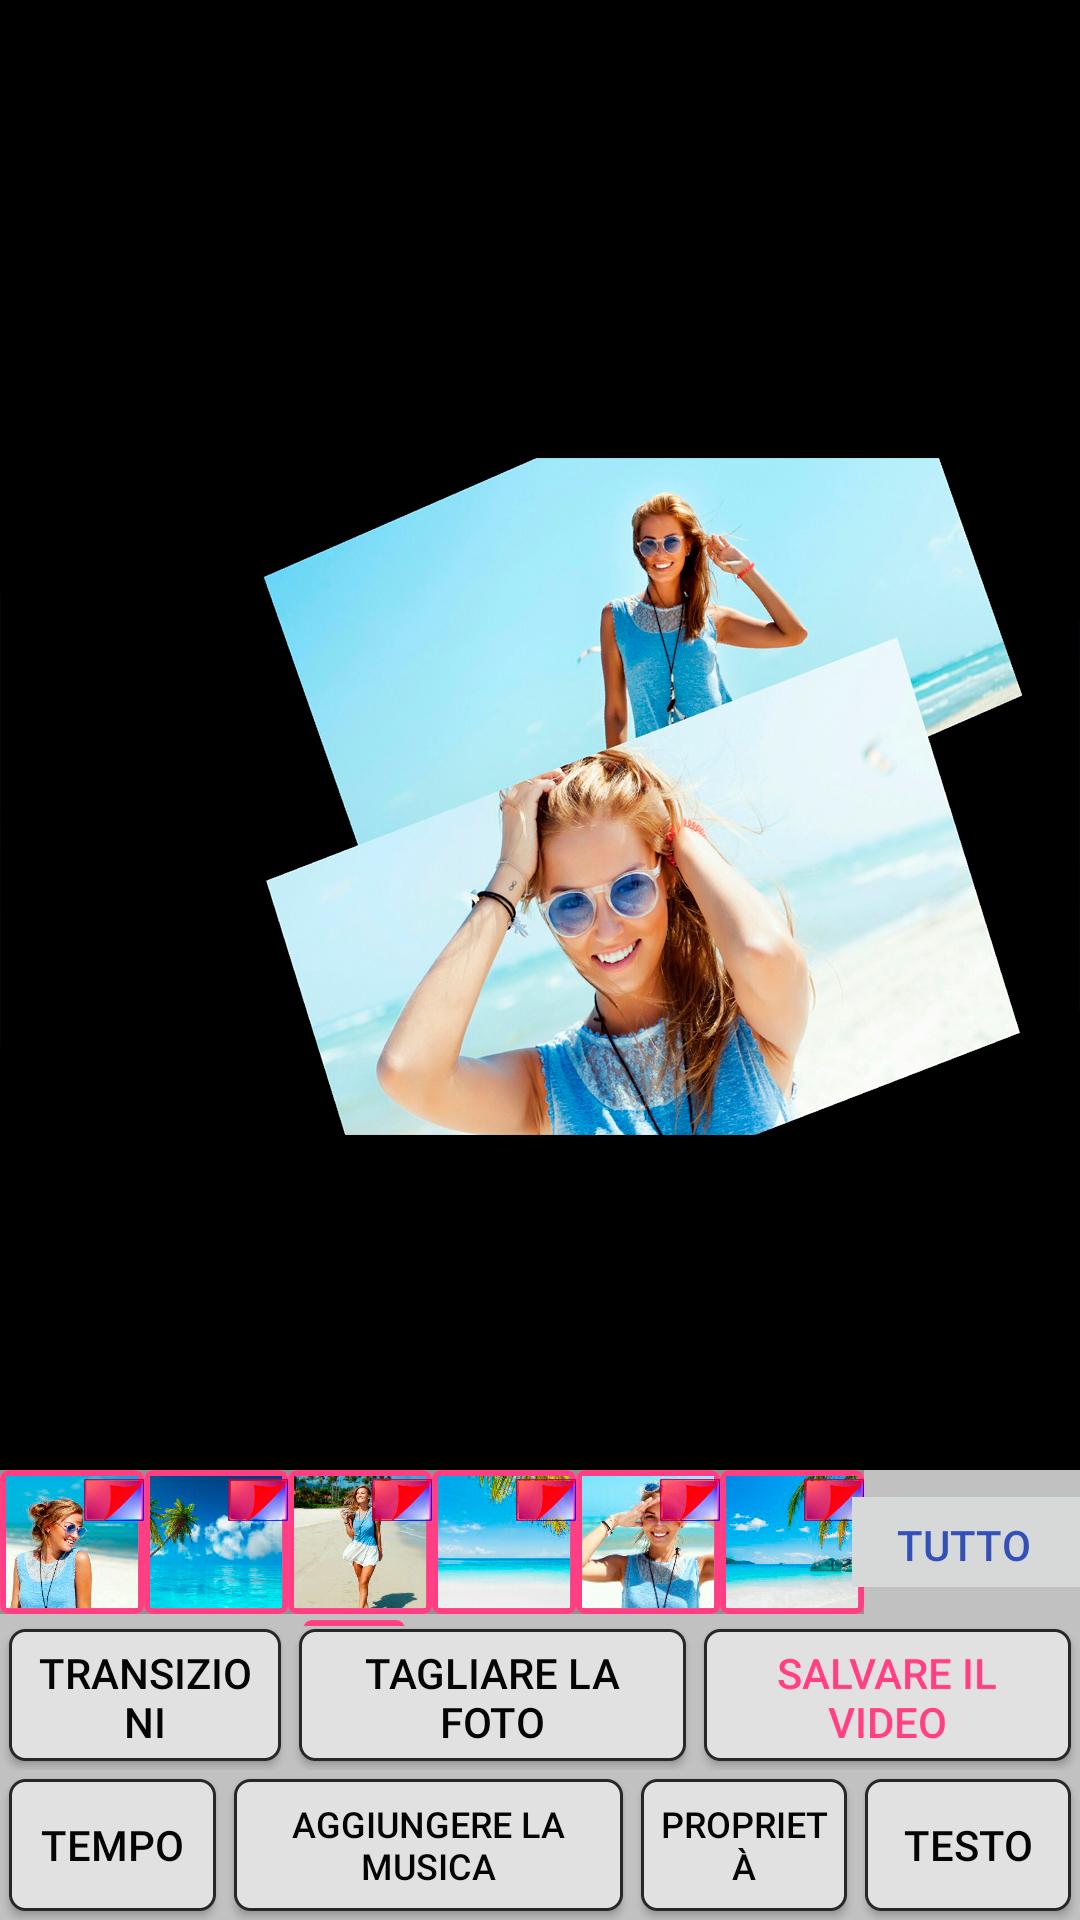Tap transition icon on palm tree thumbnail

click(x=257, y=1500)
